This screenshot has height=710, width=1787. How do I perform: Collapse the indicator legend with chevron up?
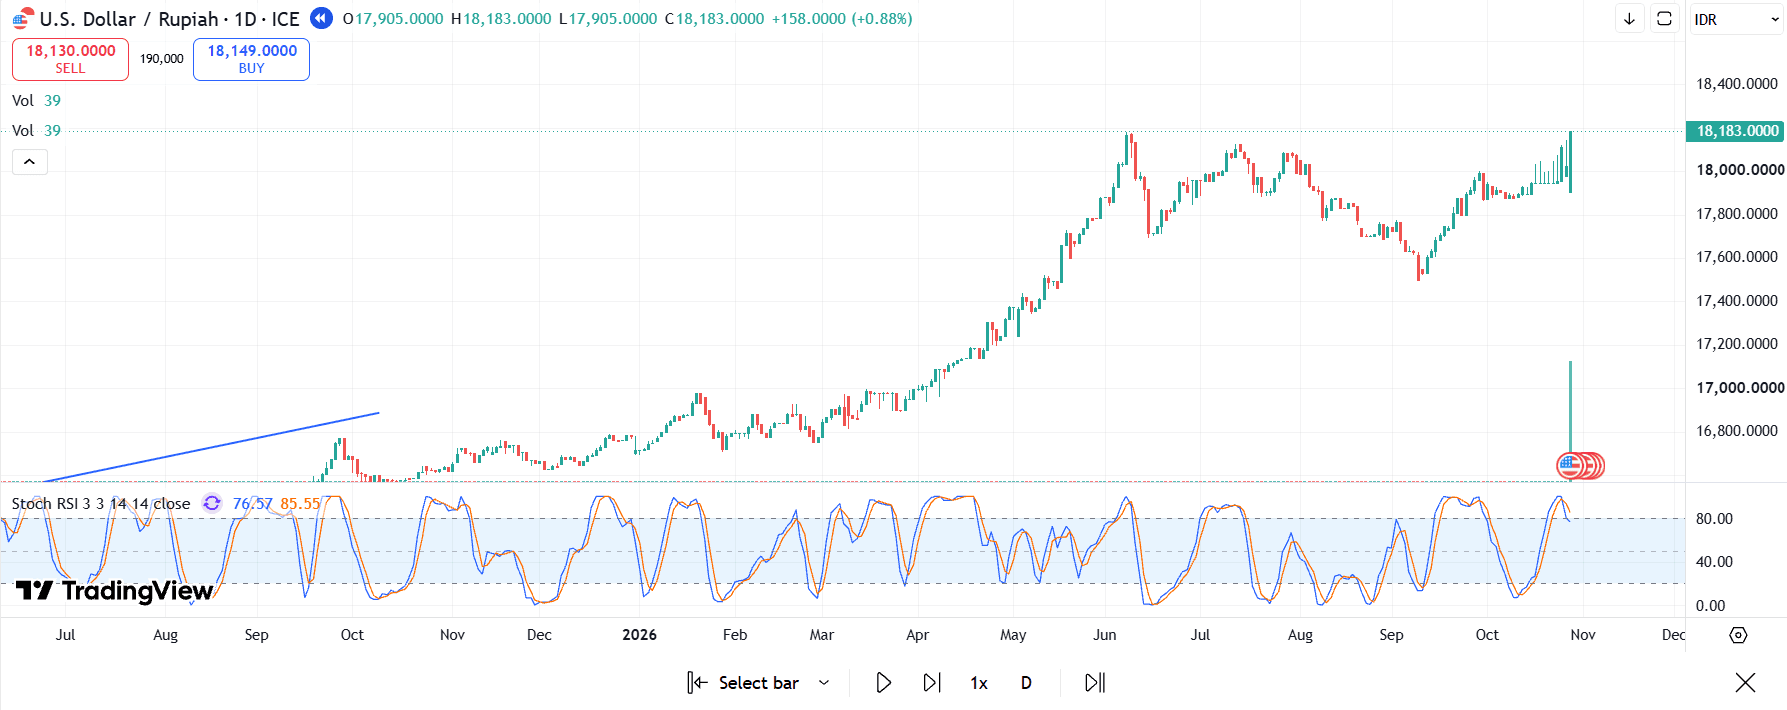[30, 162]
